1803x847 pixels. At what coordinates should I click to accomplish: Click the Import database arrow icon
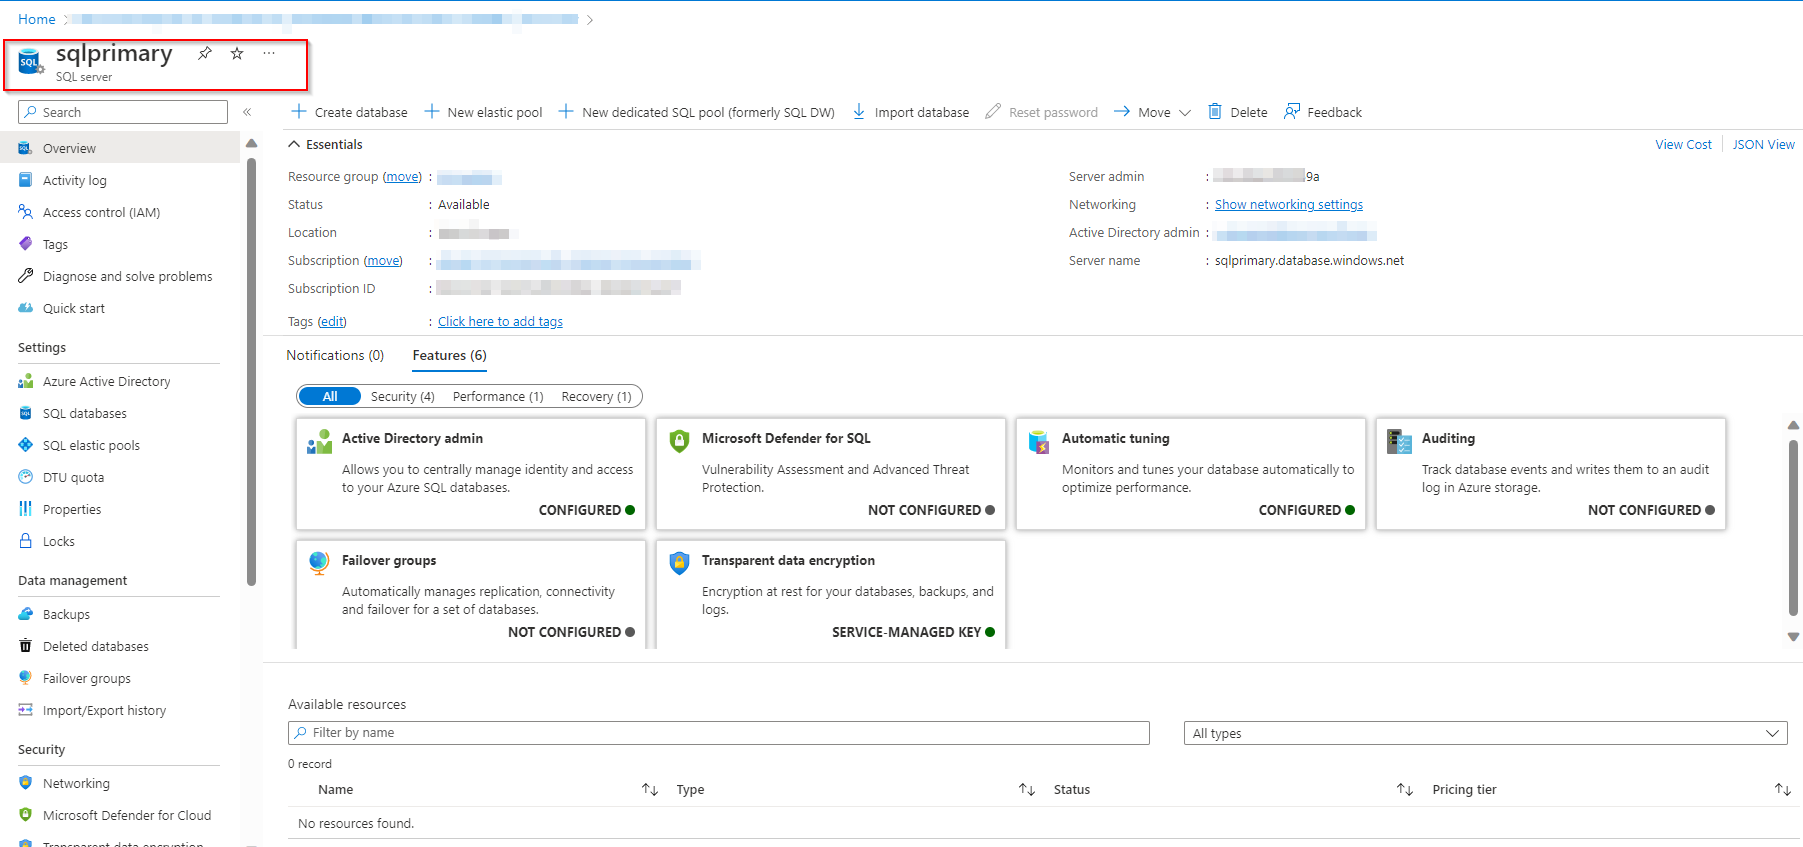click(859, 111)
